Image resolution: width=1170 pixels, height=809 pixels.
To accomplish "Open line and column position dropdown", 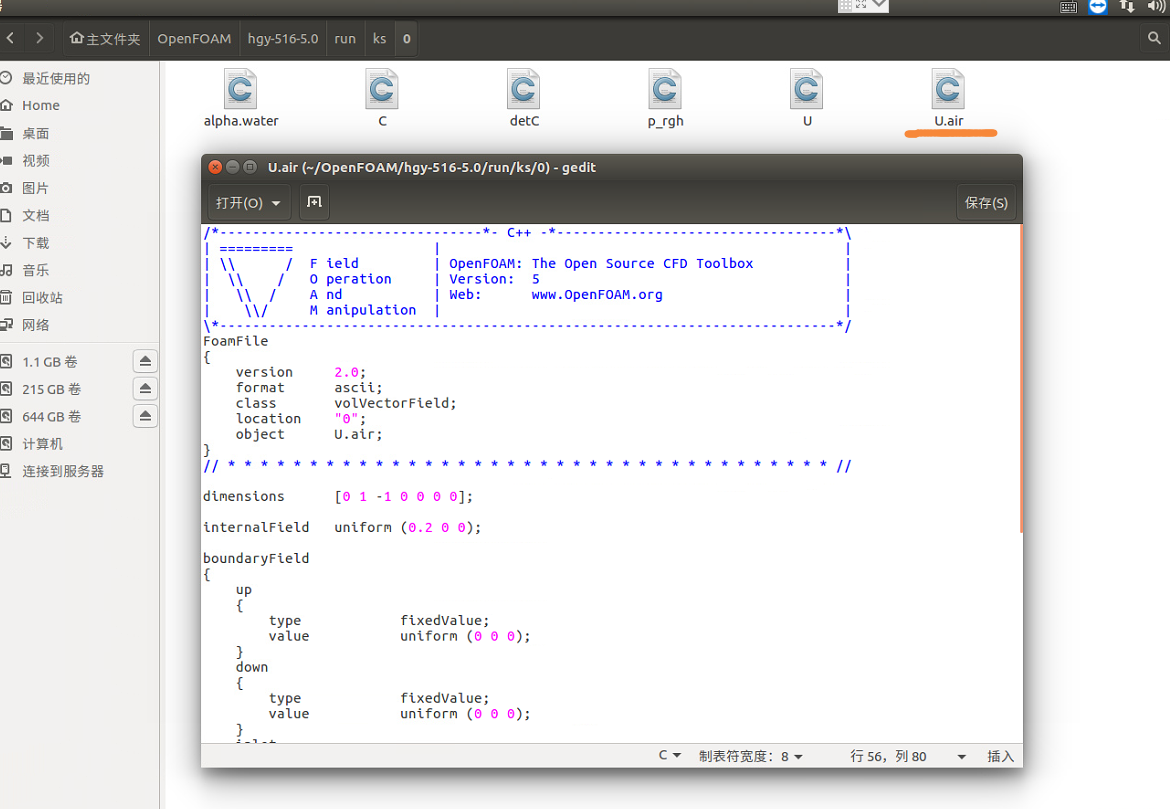I will (908, 756).
